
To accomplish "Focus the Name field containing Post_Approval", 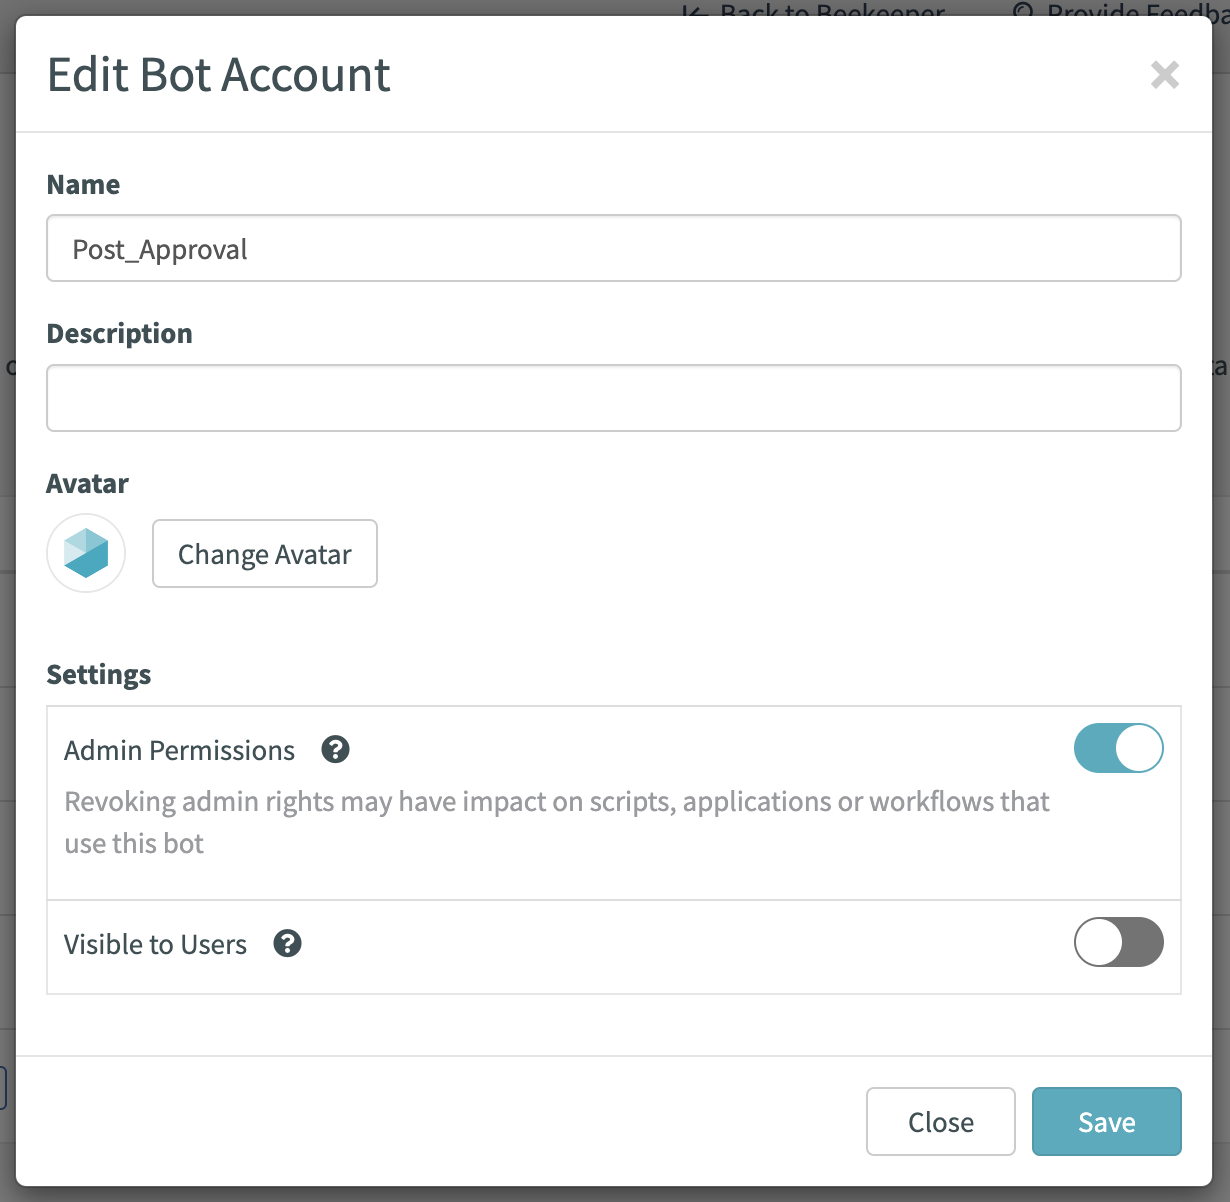I will click(x=614, y=248).
